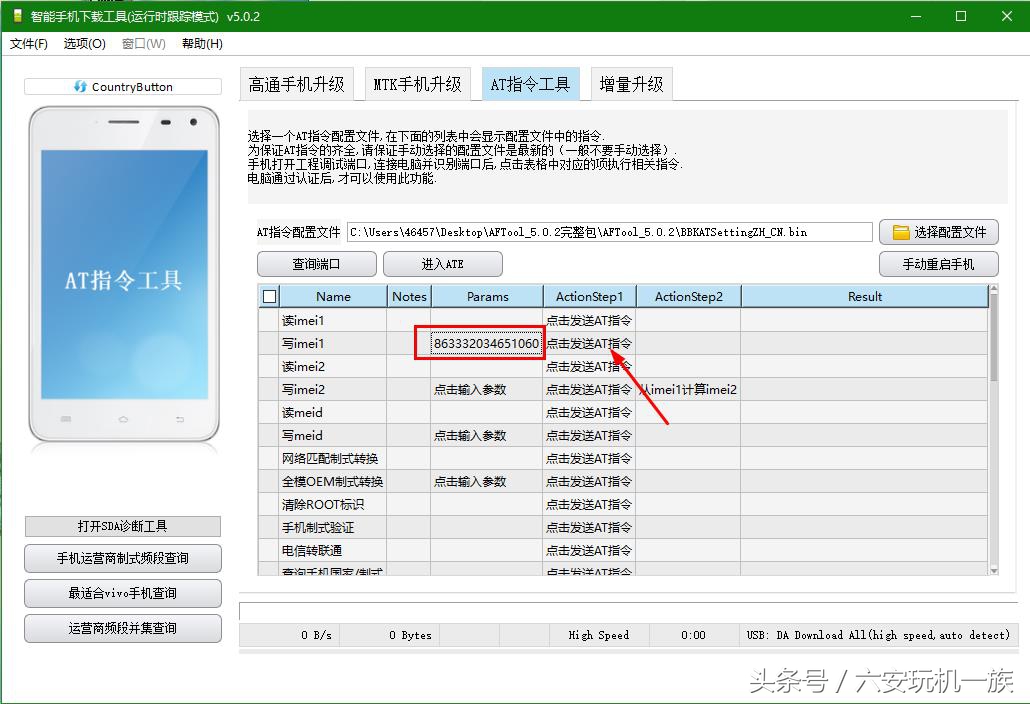Open the SDA诊断工具
Image resolution: width=1030 pixels, height=704 pixels.
tap(122, 526)
